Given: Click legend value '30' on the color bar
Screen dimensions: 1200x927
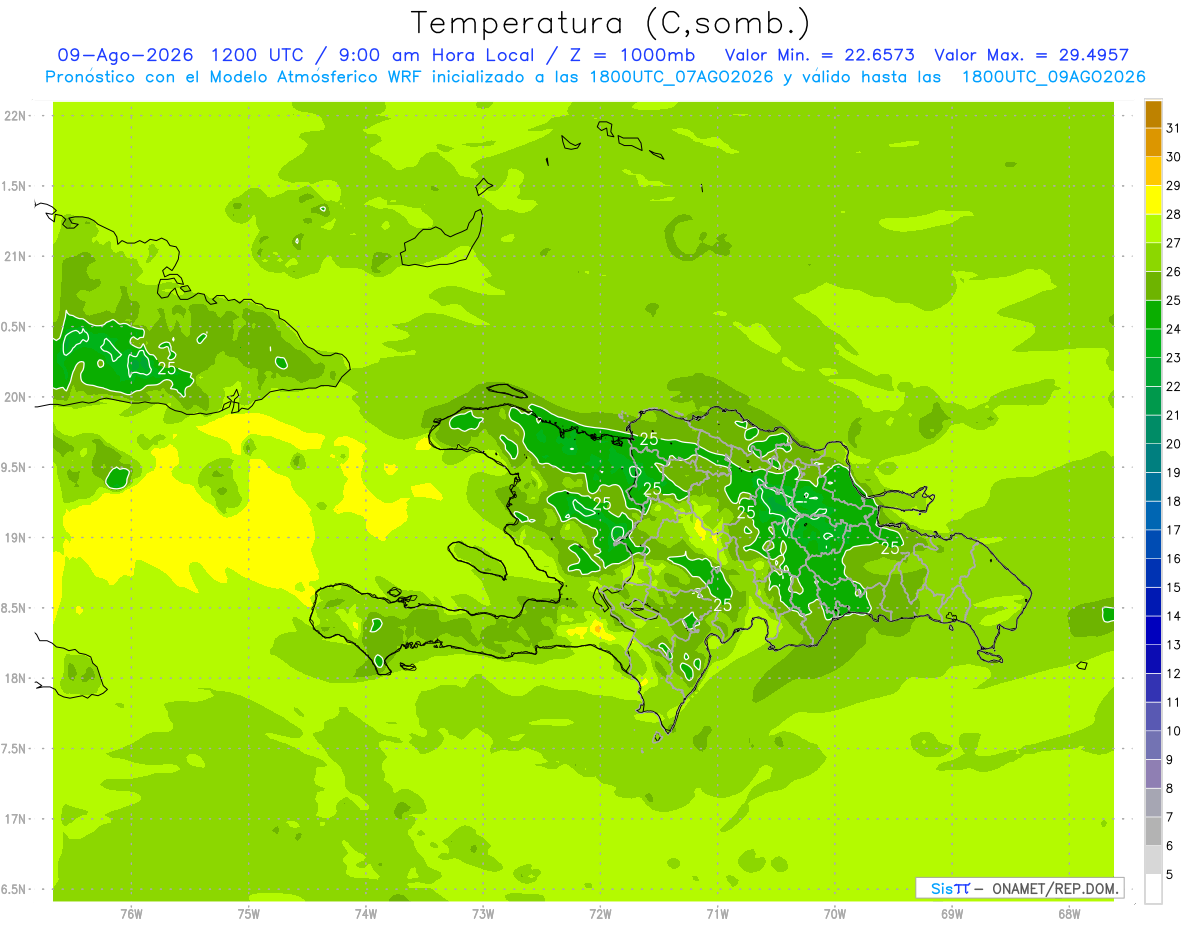Looking at the screenshot, I should (1174, 156).
